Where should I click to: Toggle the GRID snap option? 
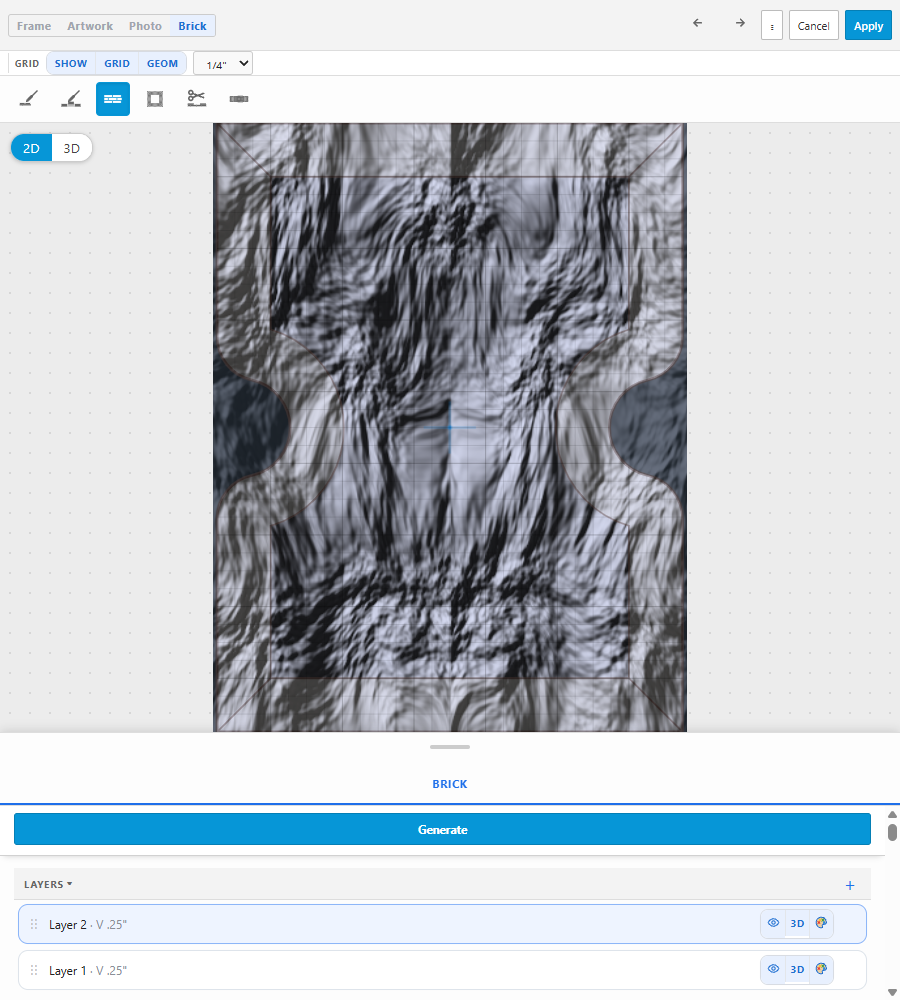(x=117, y=63)
